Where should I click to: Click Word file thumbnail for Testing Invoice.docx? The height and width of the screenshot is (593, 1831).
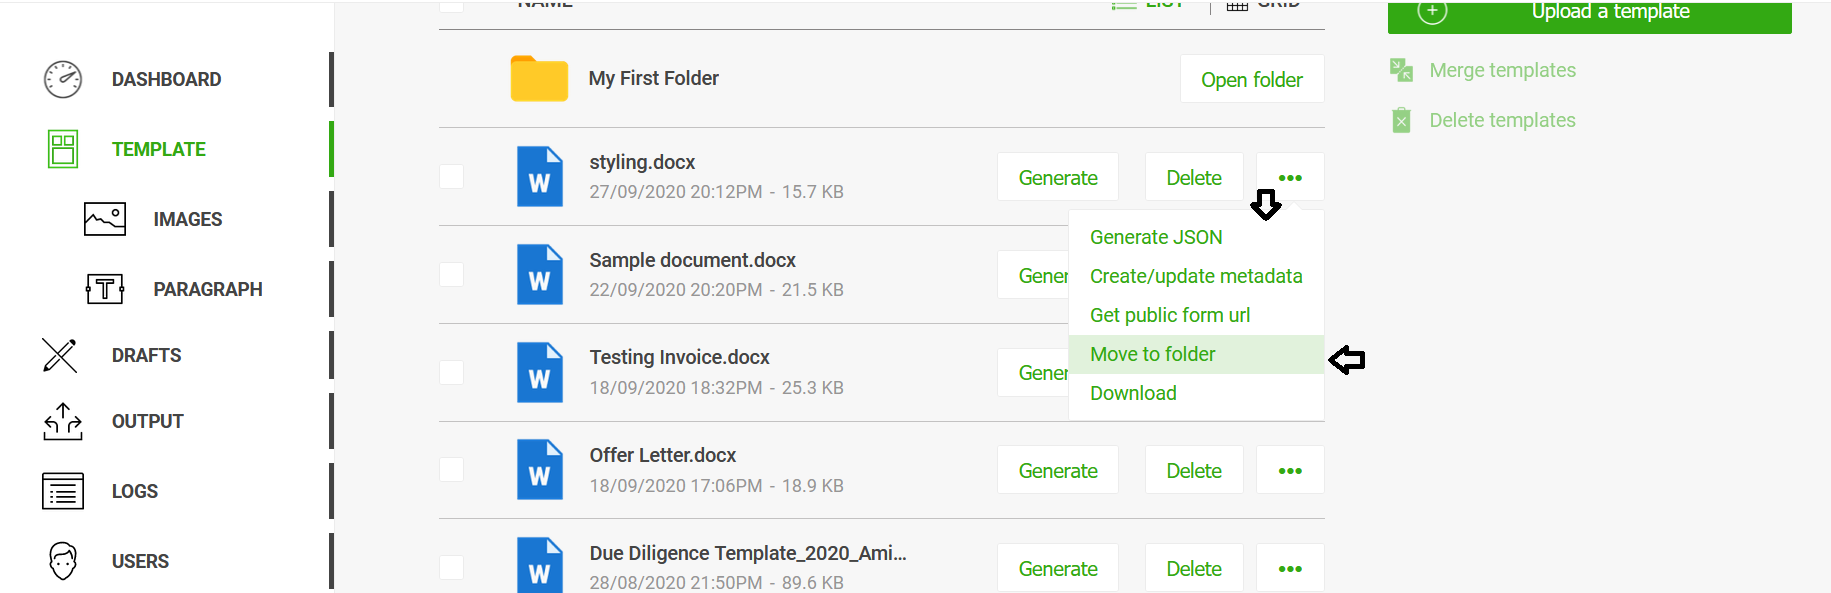540,373
